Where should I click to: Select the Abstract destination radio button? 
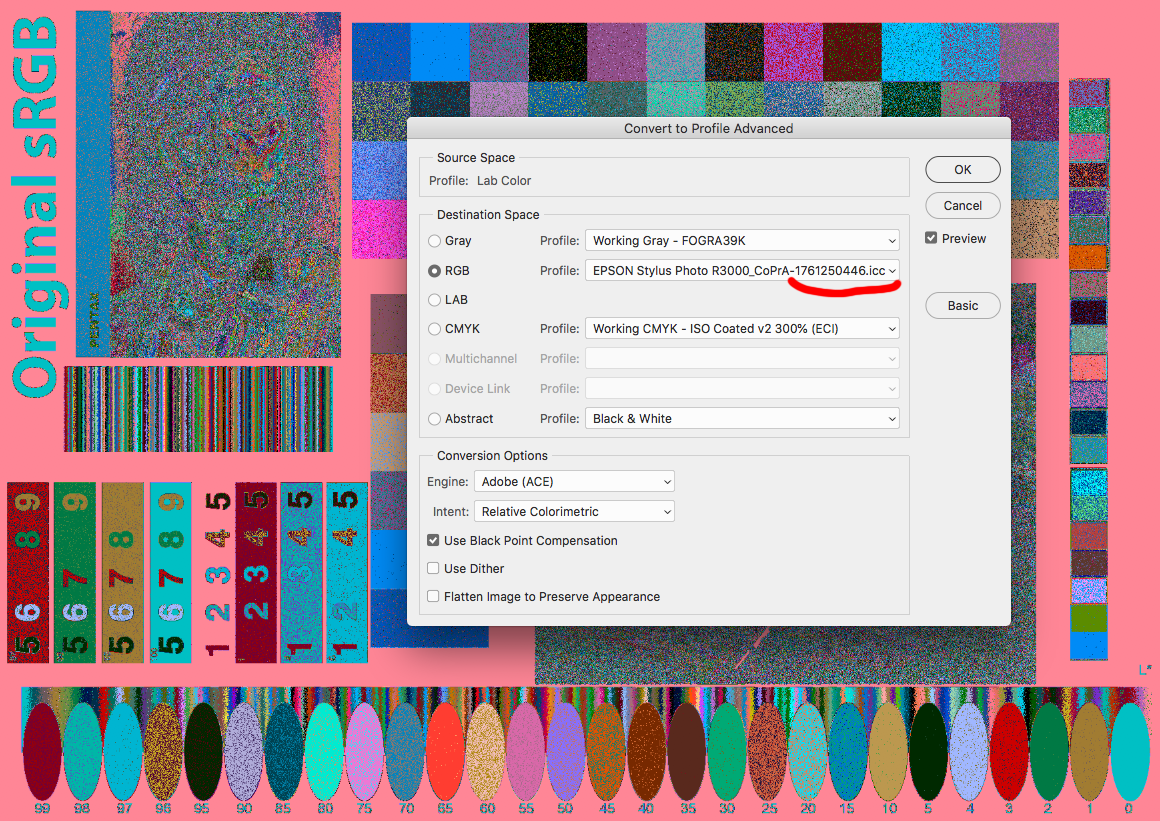pyautogui.click(x=434, y=419)
